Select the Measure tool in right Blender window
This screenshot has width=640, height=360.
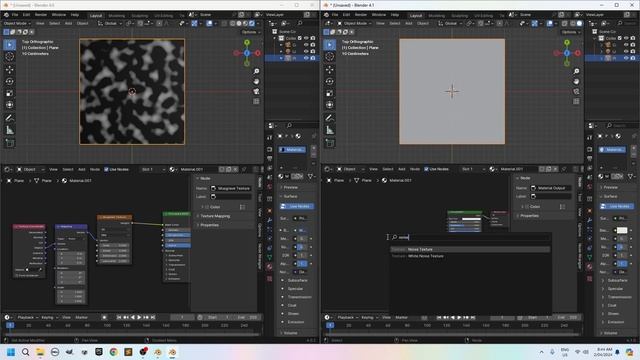329,130
